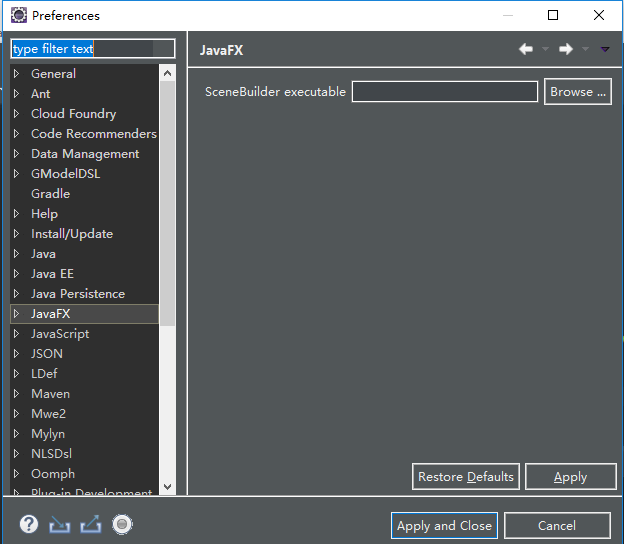624x544 pixels.
Task: Expand the Maven tree node
Action: pos(16,394)
